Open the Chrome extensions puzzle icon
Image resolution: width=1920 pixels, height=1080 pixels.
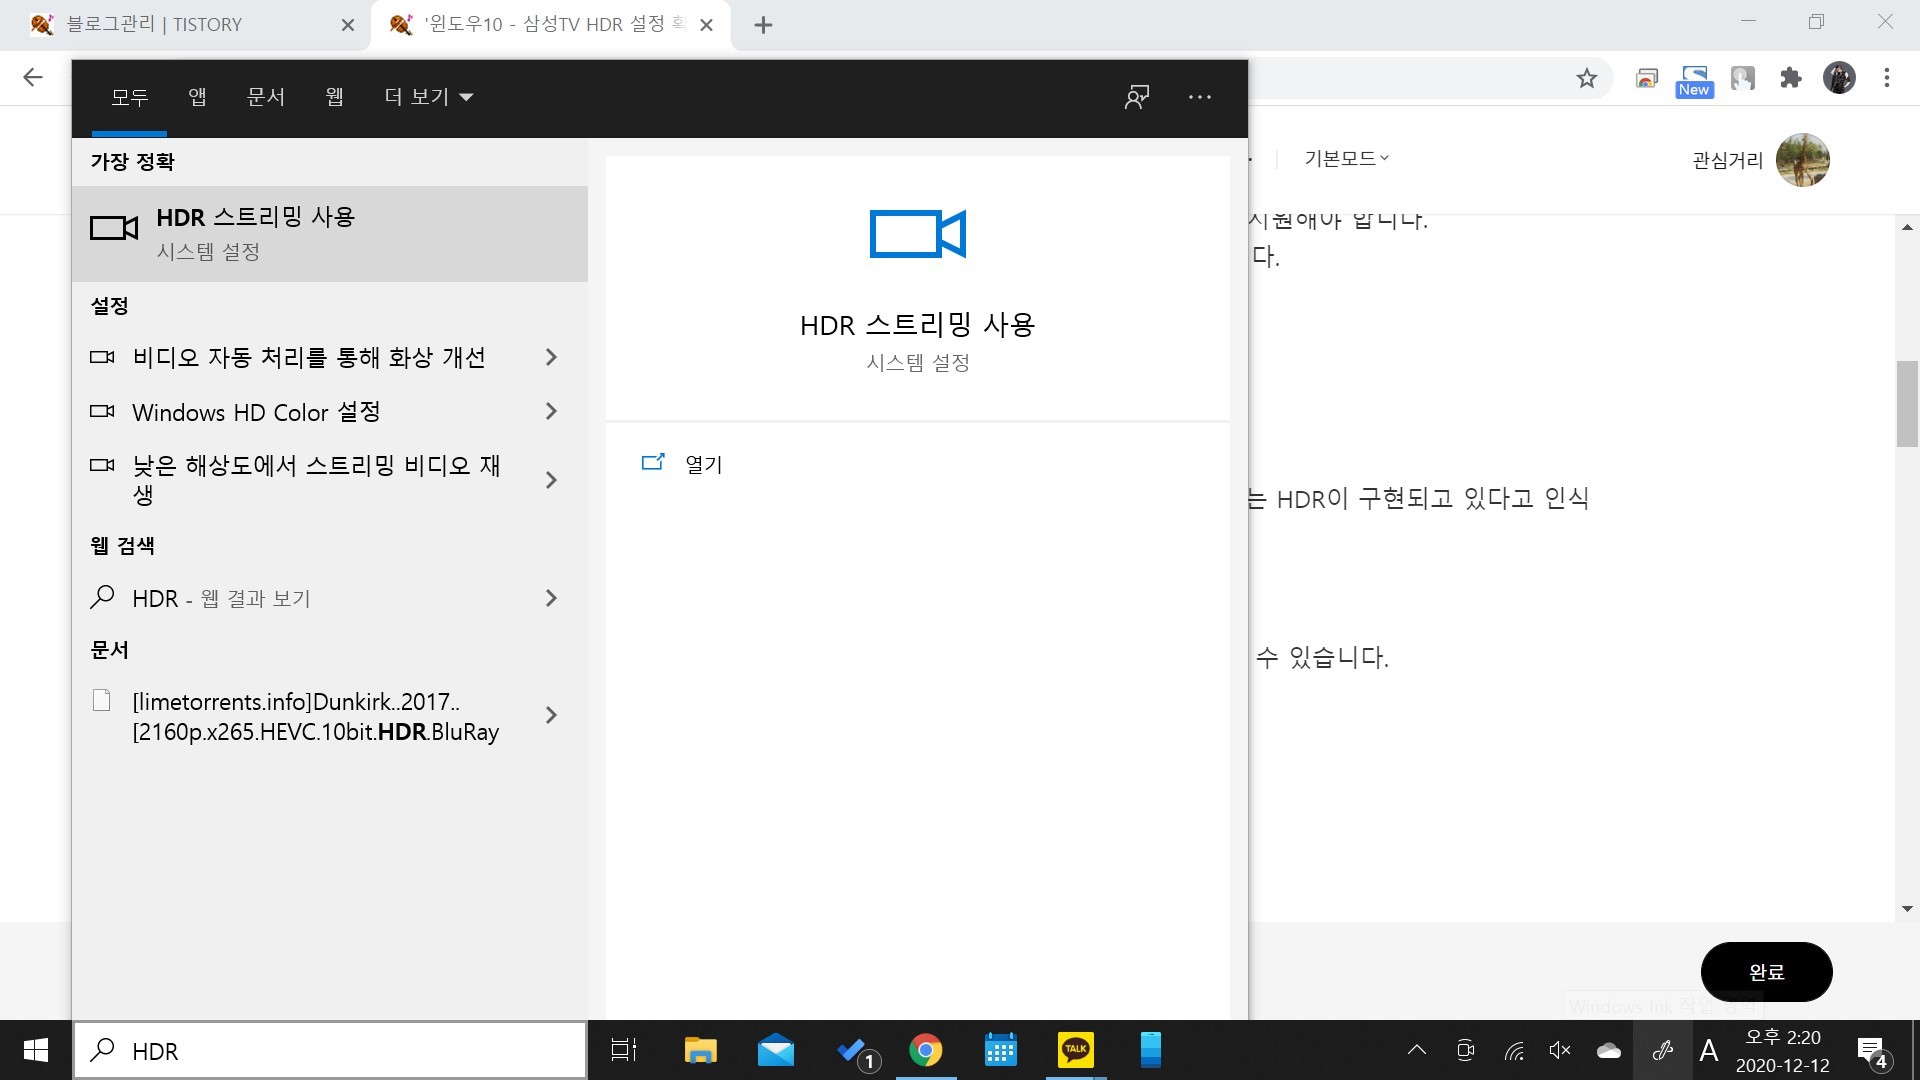point(1791,78)
